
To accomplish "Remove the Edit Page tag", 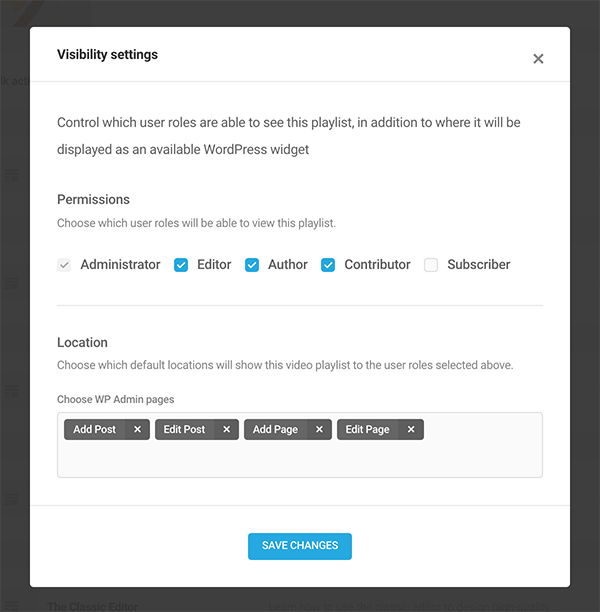I will pos(411,430).
